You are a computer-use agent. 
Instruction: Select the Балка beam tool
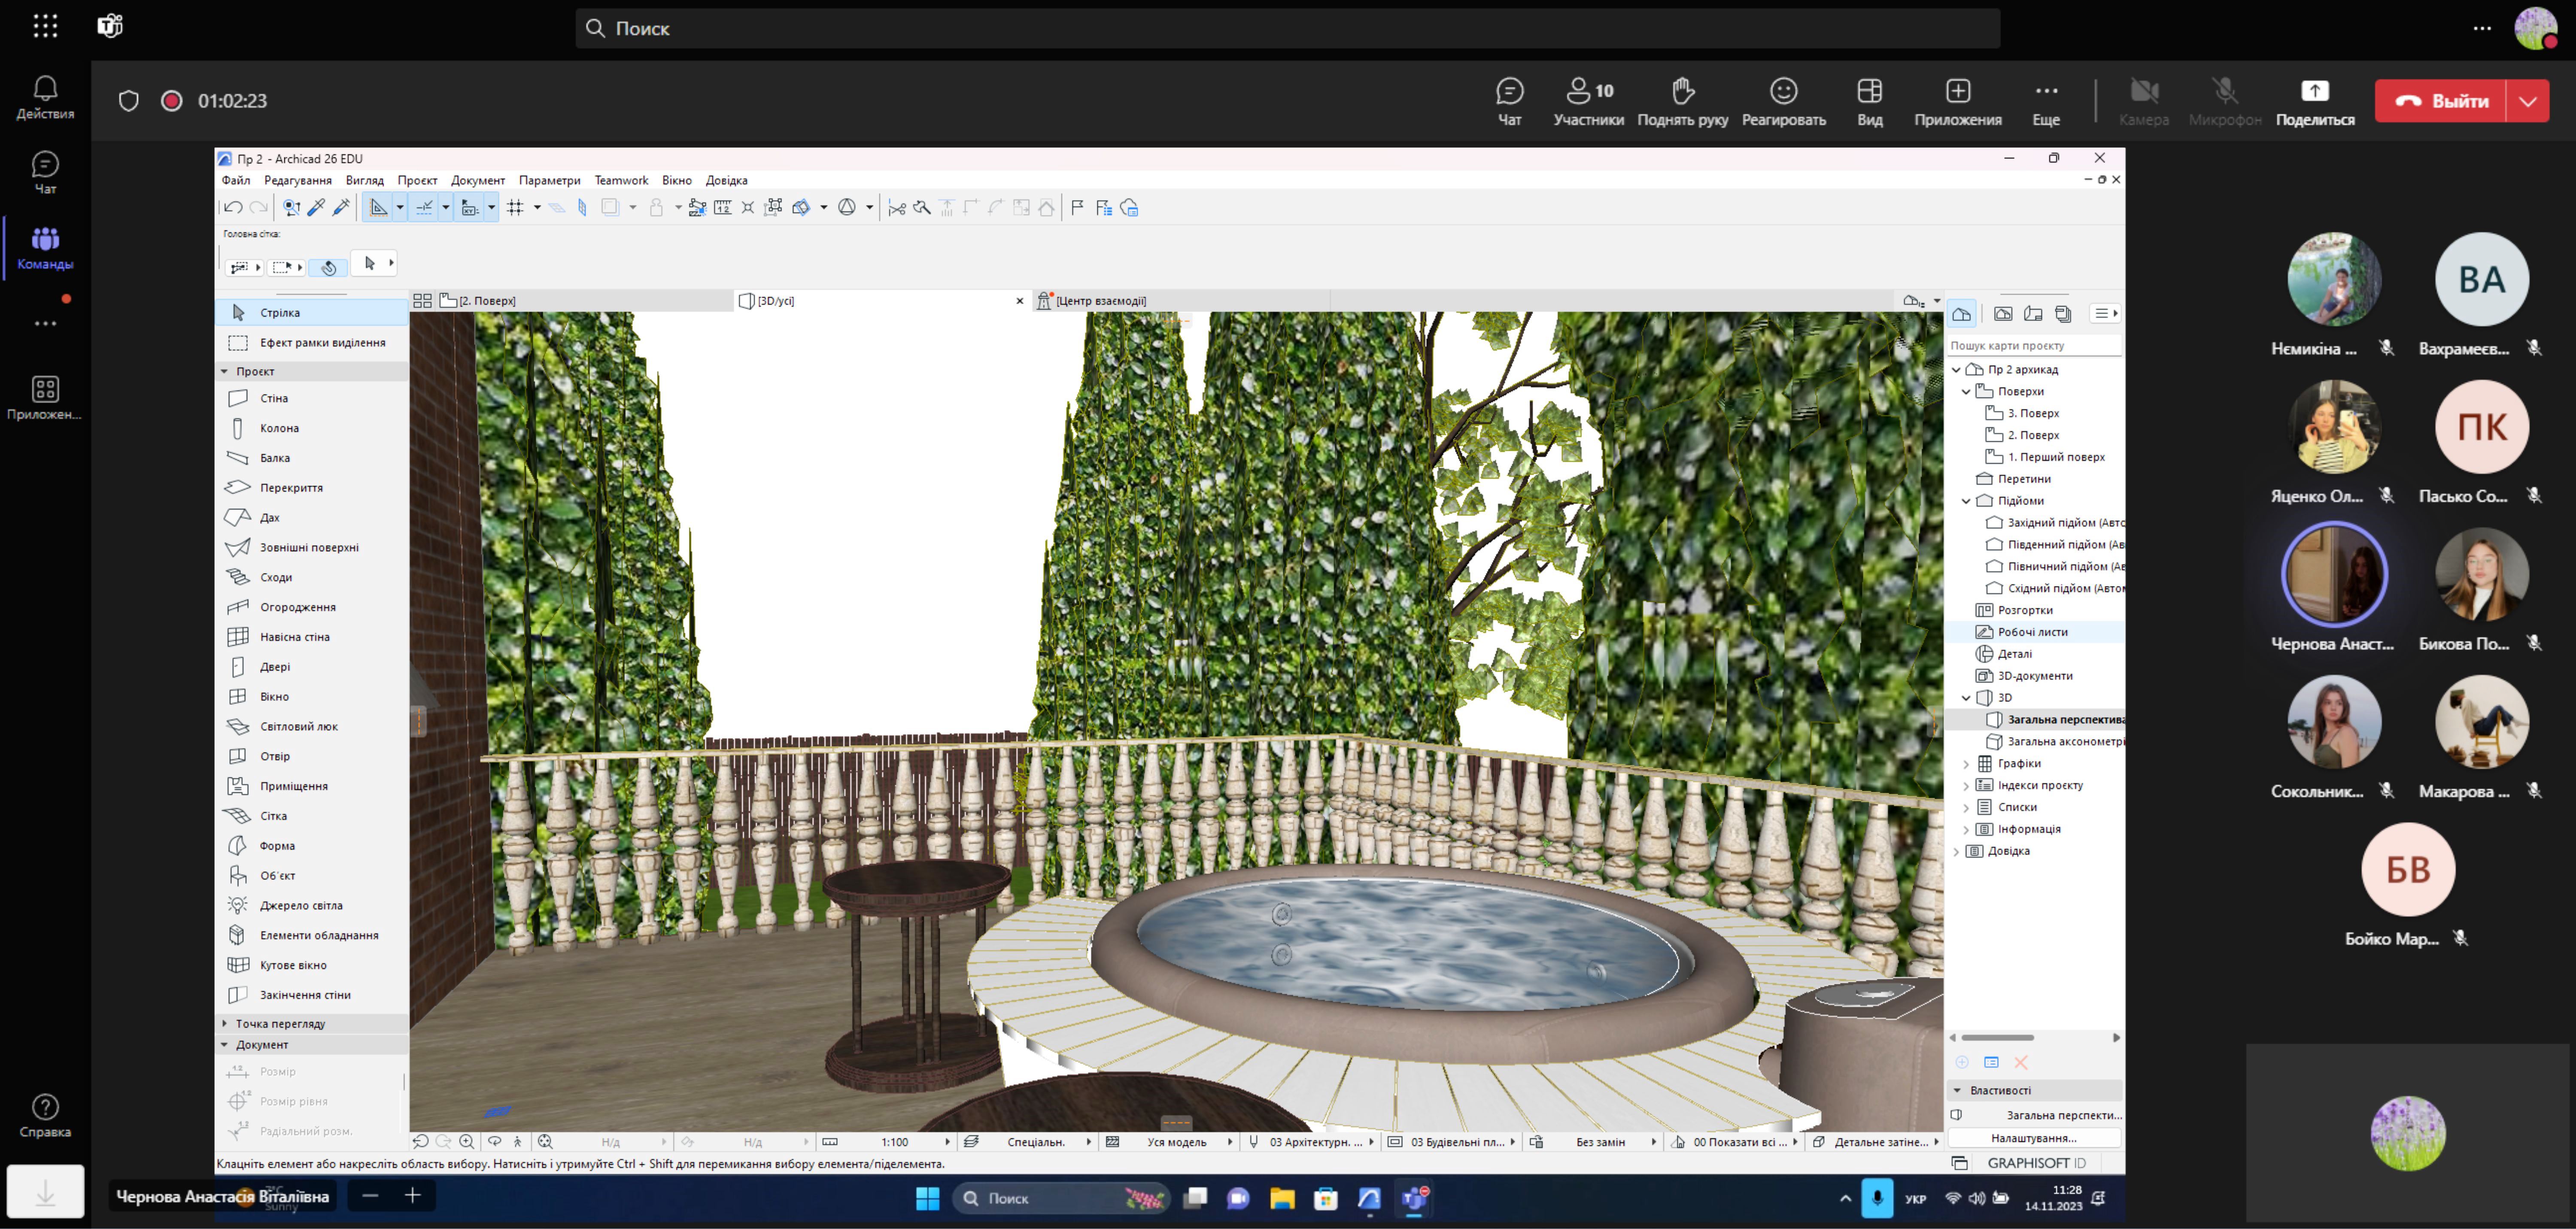(312, 458)
